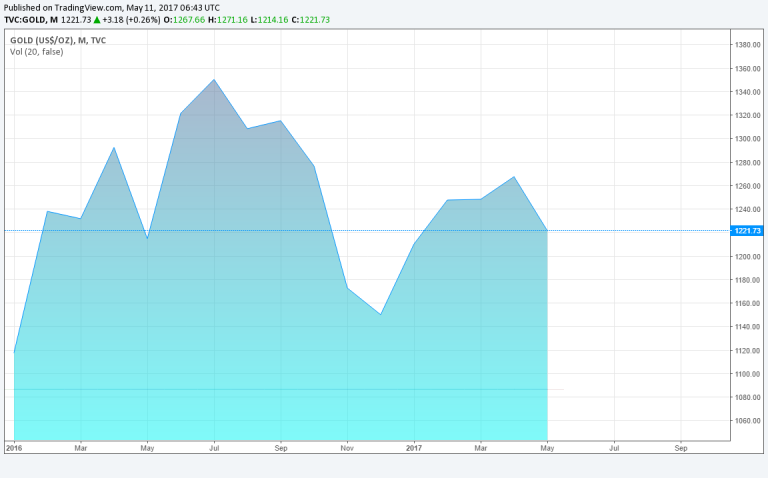Image resolution: width=768 pixels, height=478 pixels.
Task: Click the first Mar label on time axis
Action: tap(81, 448)
